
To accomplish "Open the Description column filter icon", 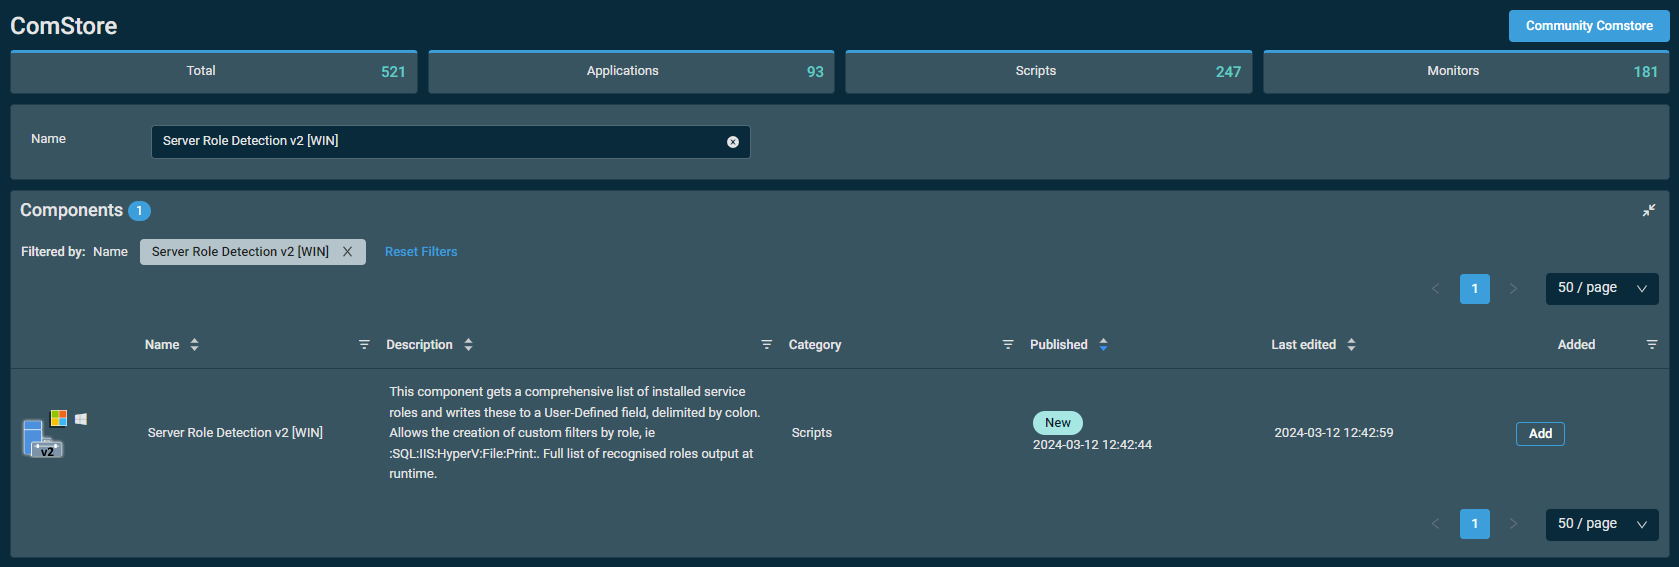I will (767, 345).
